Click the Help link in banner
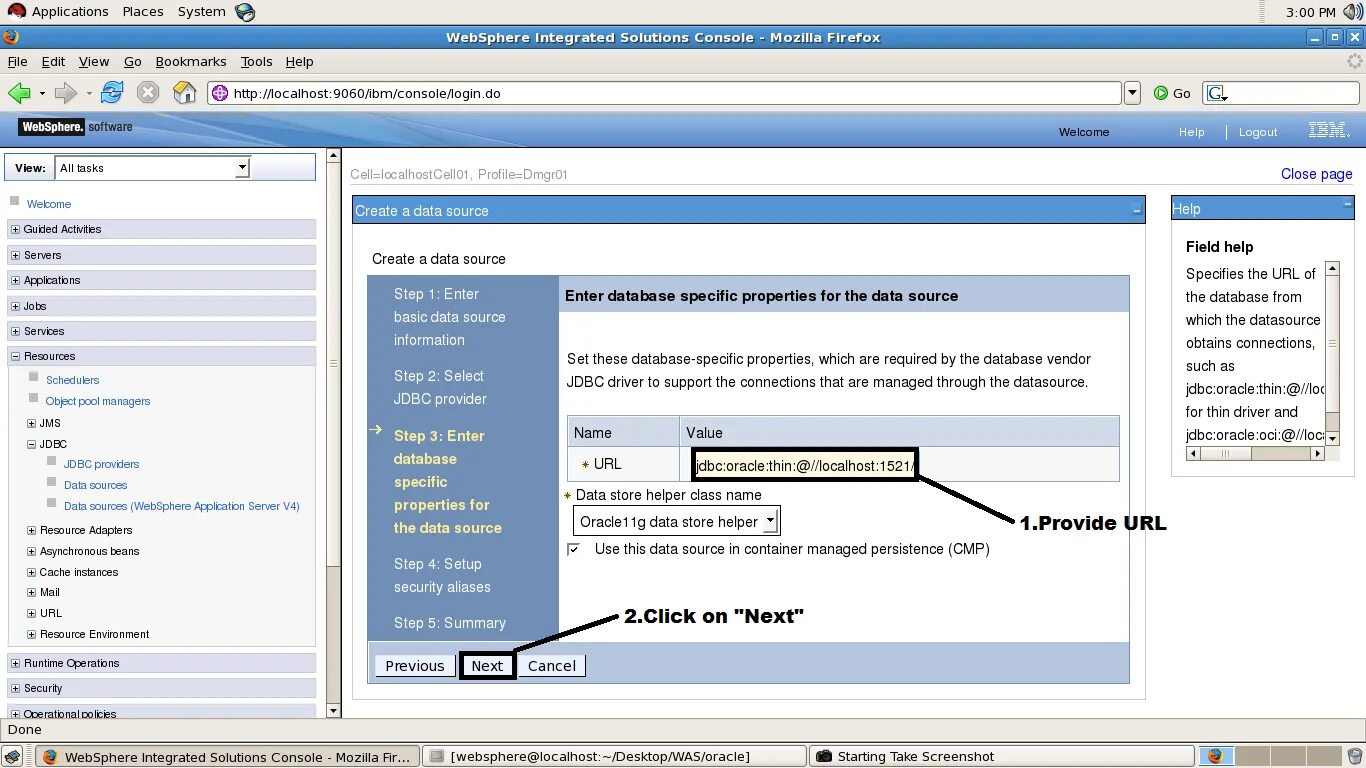This screenshot has height=768, width=1366. 1191,132
